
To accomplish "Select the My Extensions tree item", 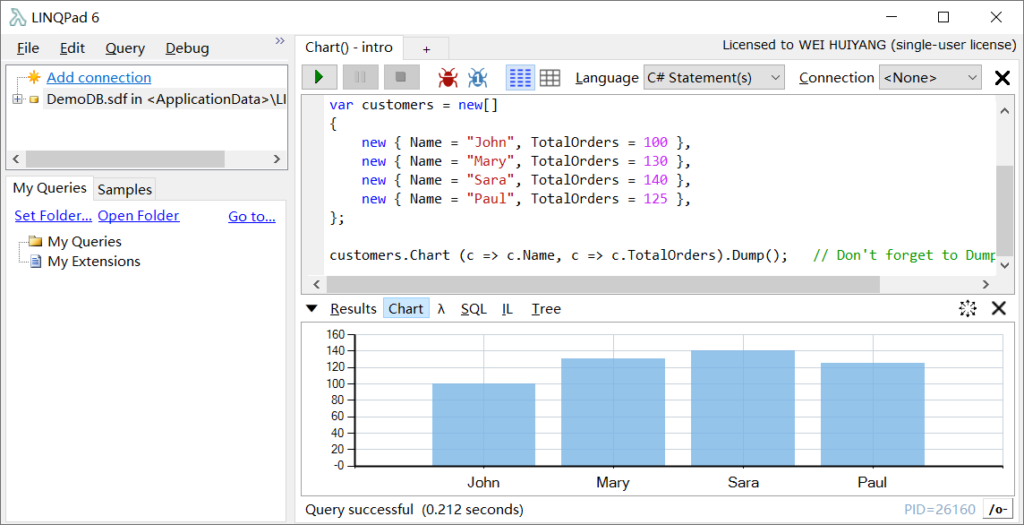I will [x=94, y=261].
